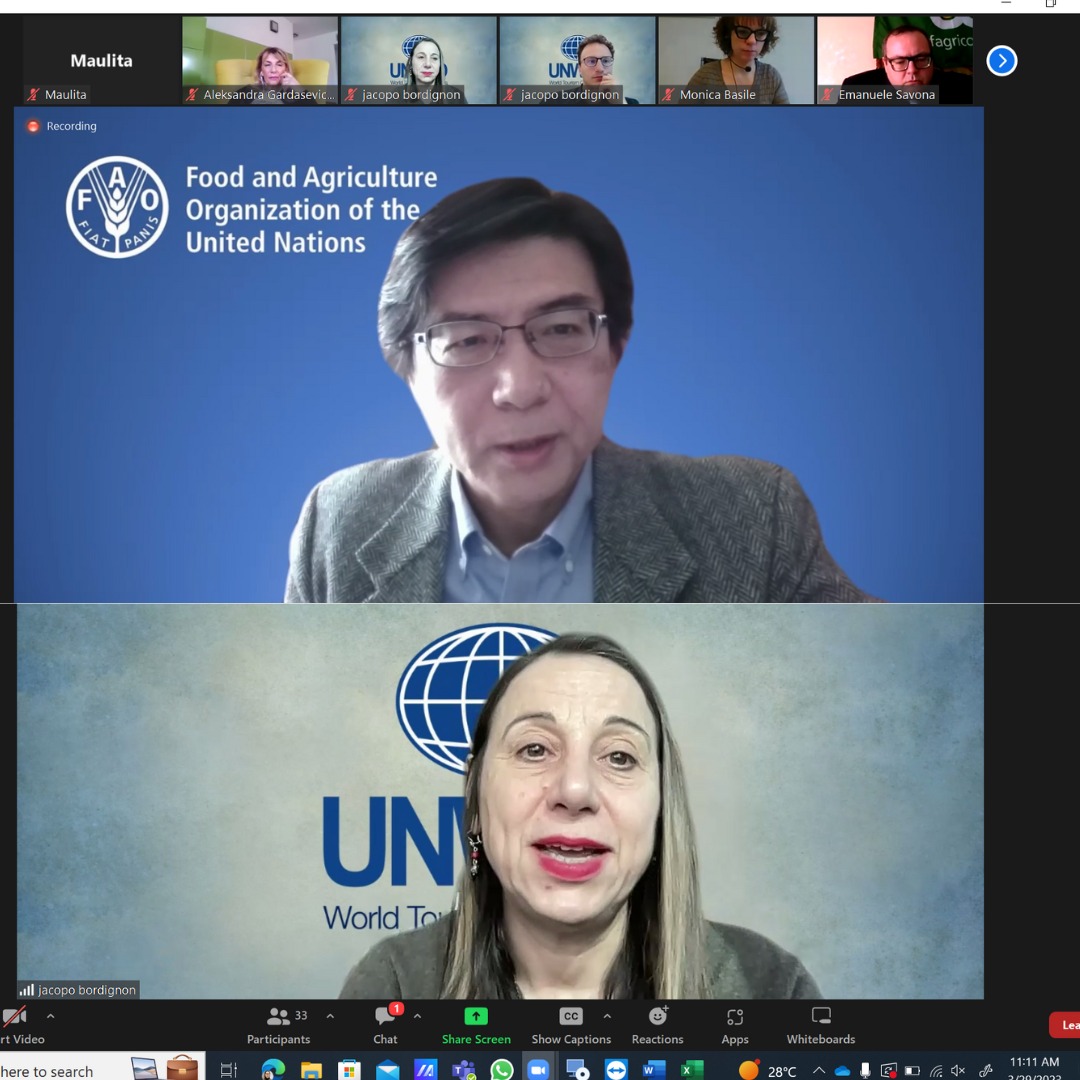Click muted mic icon on Emanuele Savona's tile
The image size is (1080, 1080).
(827, 94)
